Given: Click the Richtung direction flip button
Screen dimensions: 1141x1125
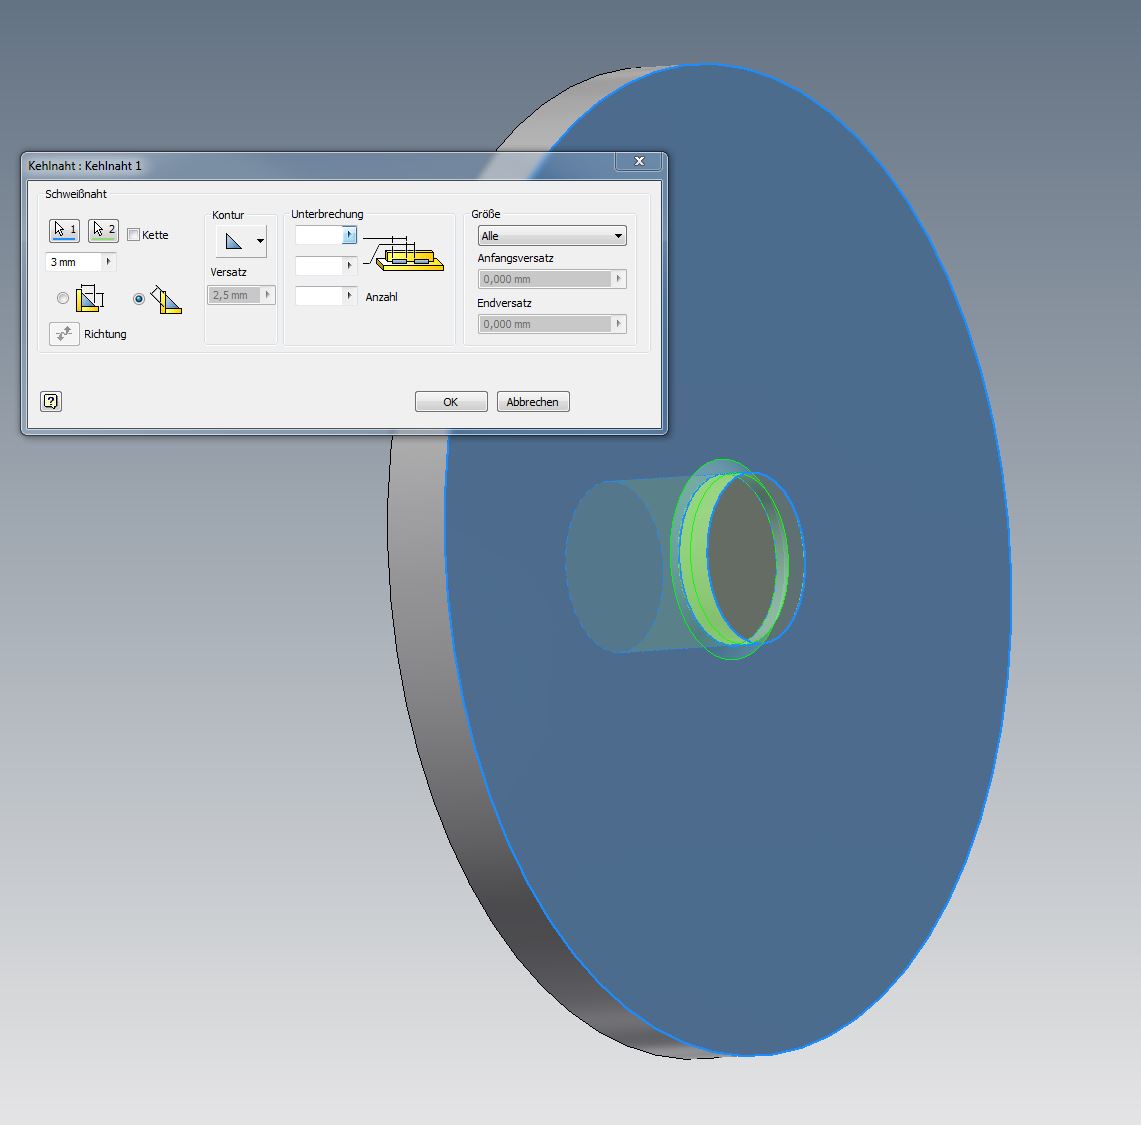Looking at the screenshot, I should (x=64, y=334).
